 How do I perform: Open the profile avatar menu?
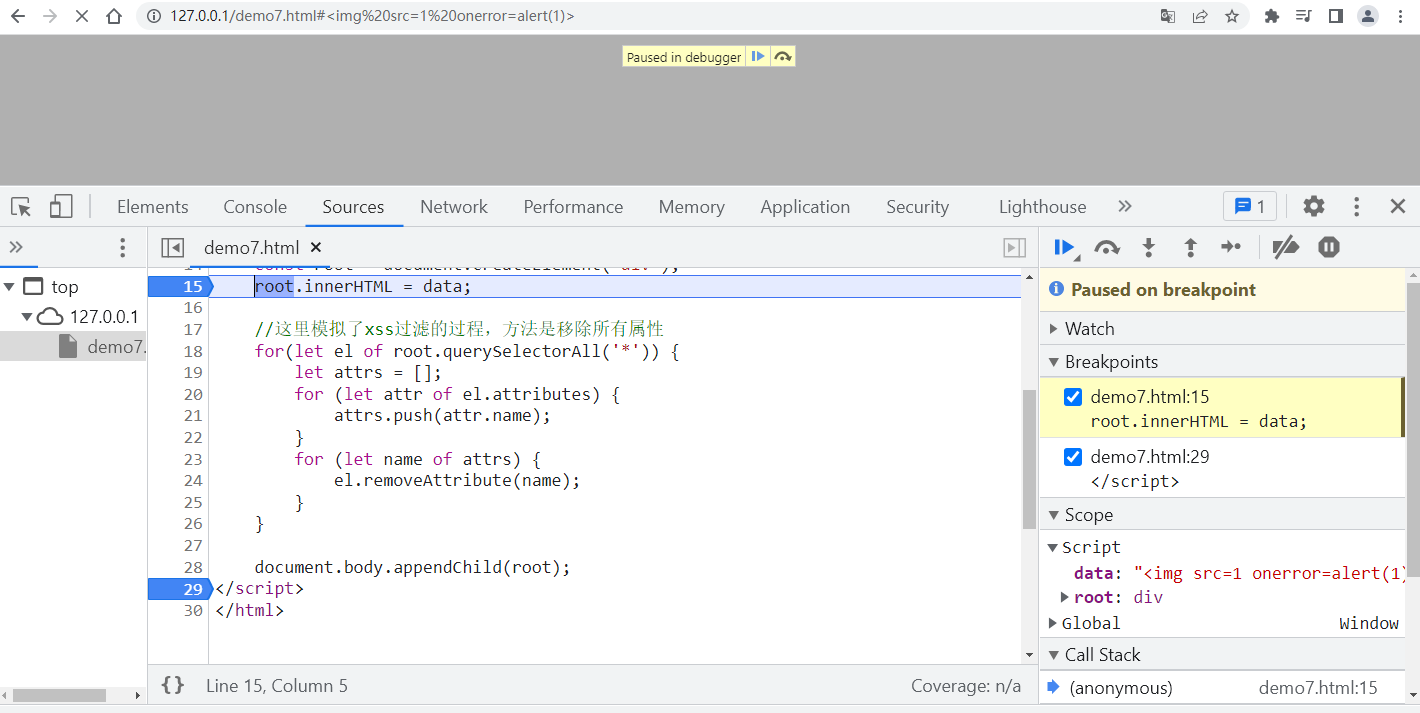coord(1368,16)
